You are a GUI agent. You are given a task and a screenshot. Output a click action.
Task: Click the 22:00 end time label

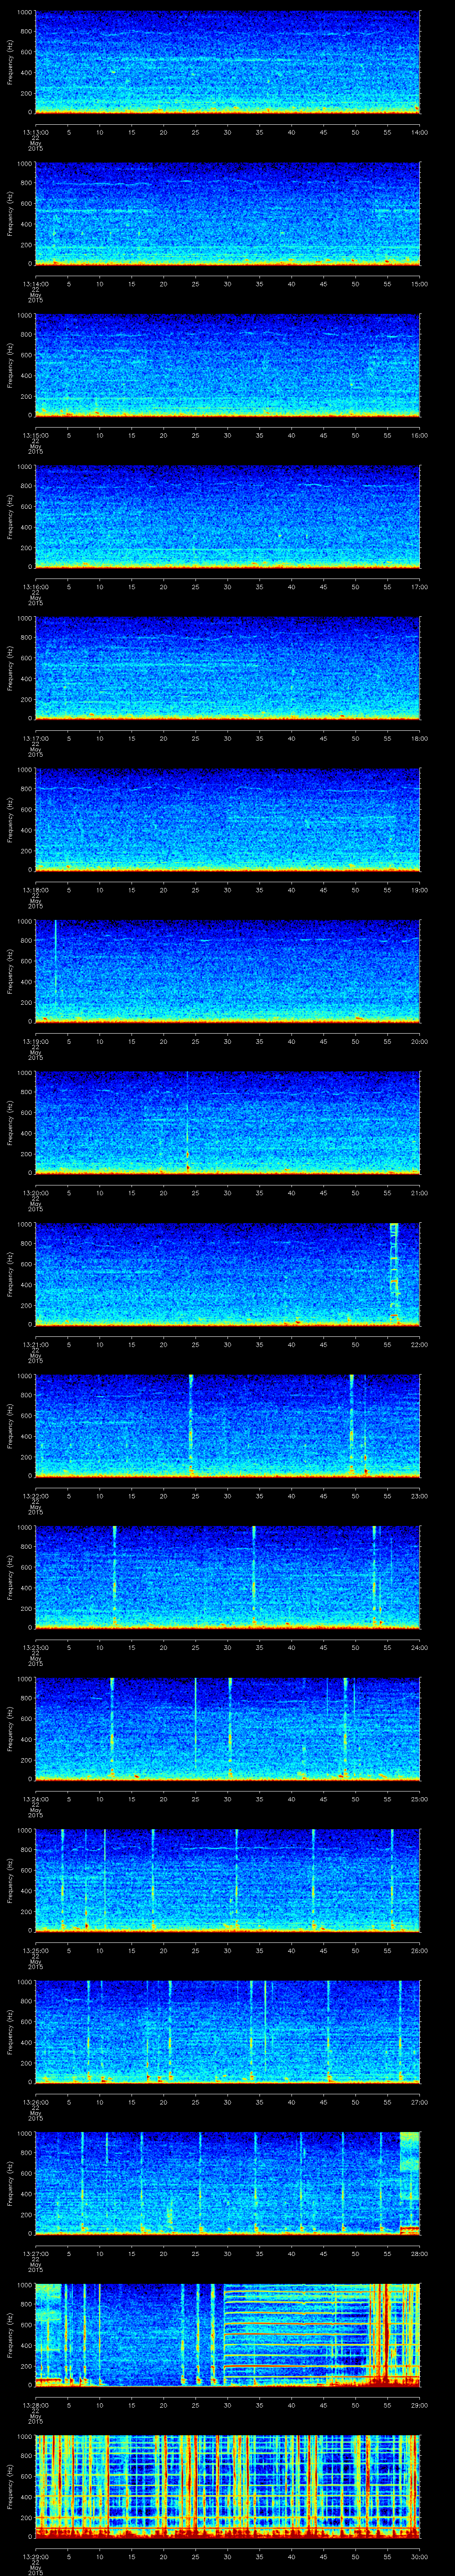[x=419, y=1344]
